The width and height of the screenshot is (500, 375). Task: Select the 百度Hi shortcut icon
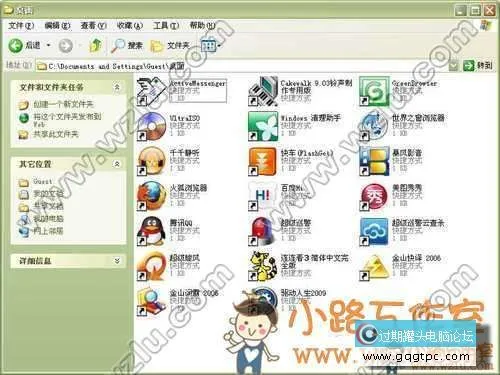[x=263, y=197]
